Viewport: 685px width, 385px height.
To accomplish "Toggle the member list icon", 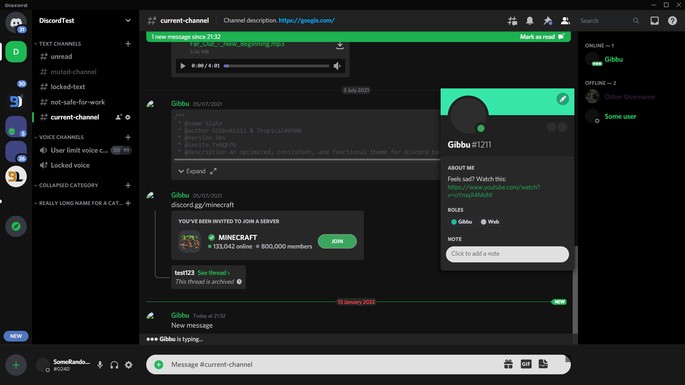I will coord(565,21).
